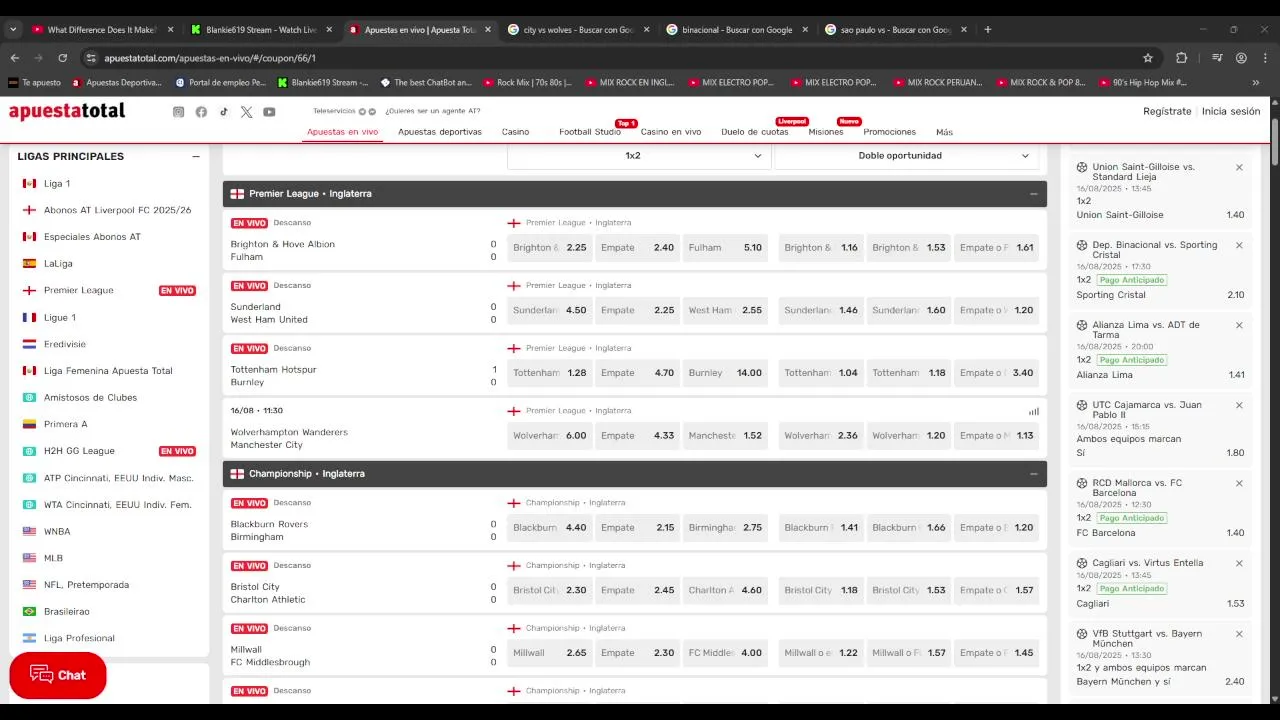This screenshot has height=720, width=1280.
Task: Open the TikTok social icon
Action: pos(224,112)
